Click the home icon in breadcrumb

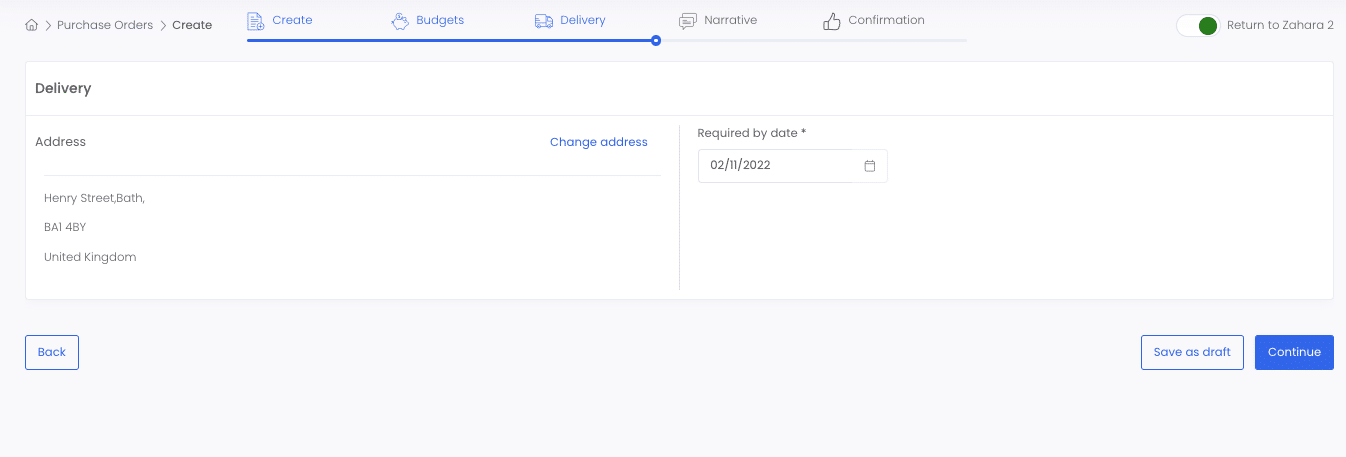[x=31, y=25]
